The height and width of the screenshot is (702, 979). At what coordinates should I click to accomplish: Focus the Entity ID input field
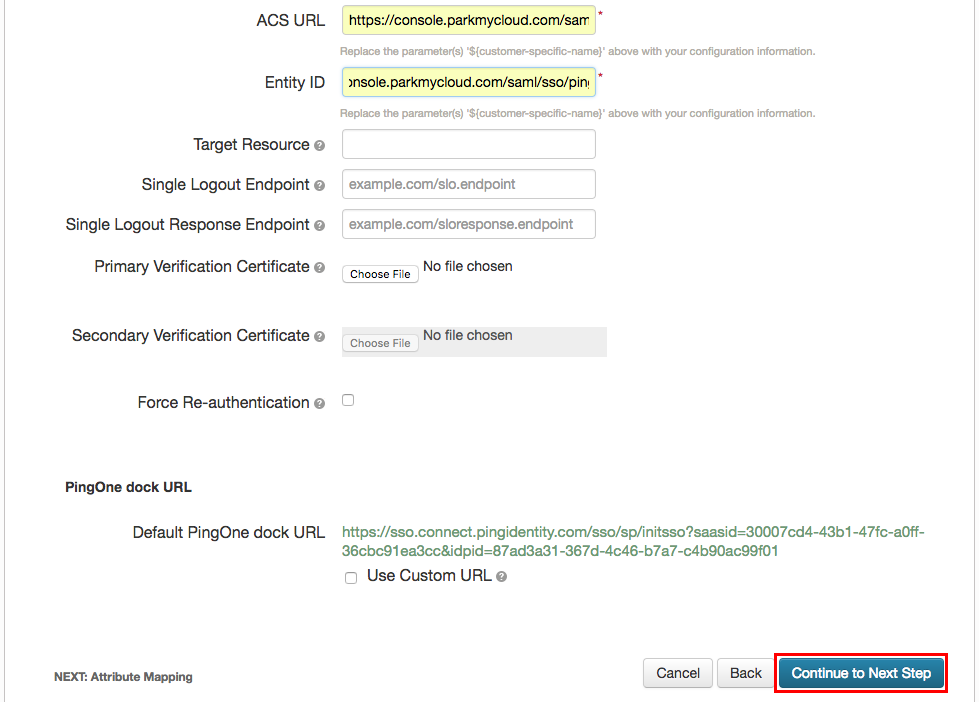click(x=469, y=82)
